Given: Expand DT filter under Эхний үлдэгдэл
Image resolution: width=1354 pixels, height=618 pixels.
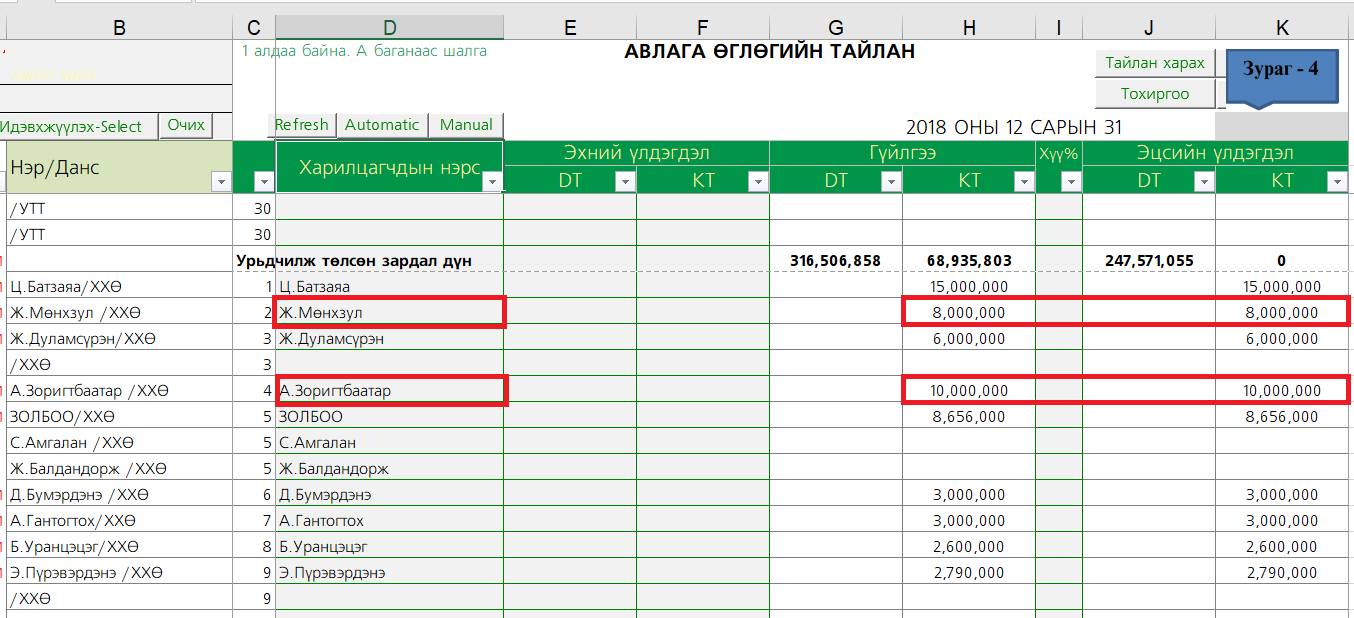Looking at the screenshot, I should click(x=624, y=181).
